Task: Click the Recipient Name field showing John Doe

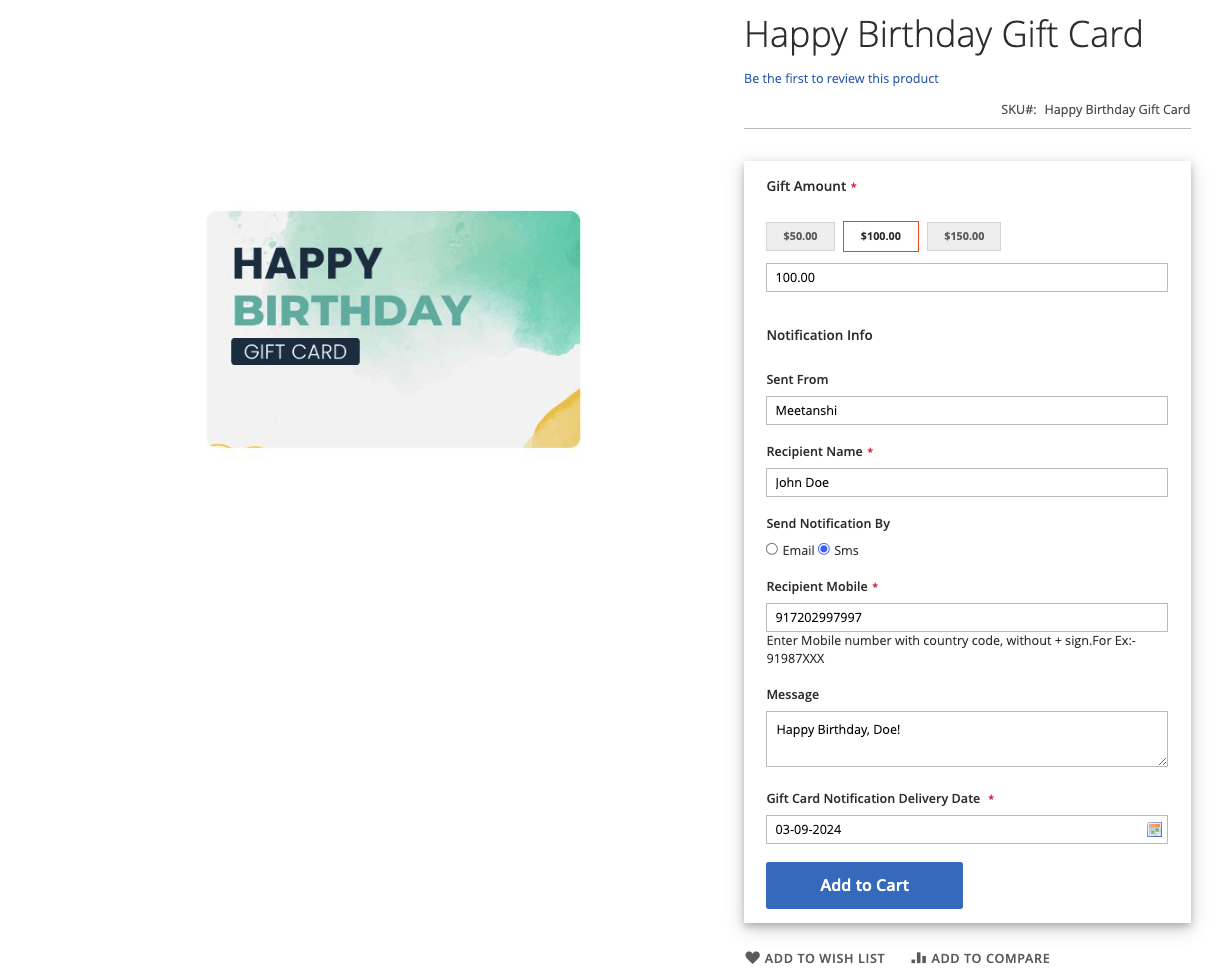Action: point(966,482)
